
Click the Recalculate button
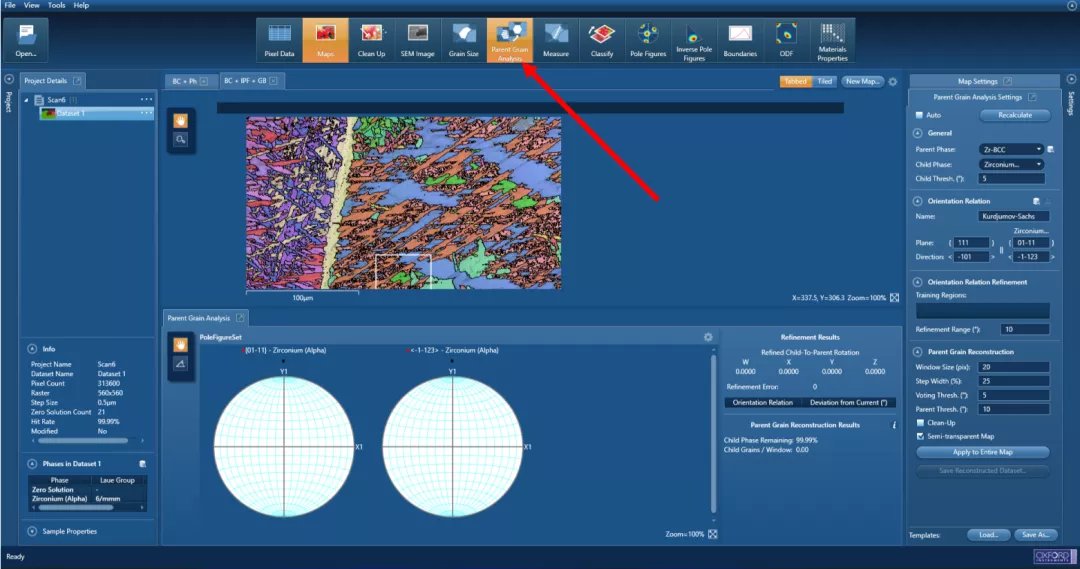[x=1014, y=115]
